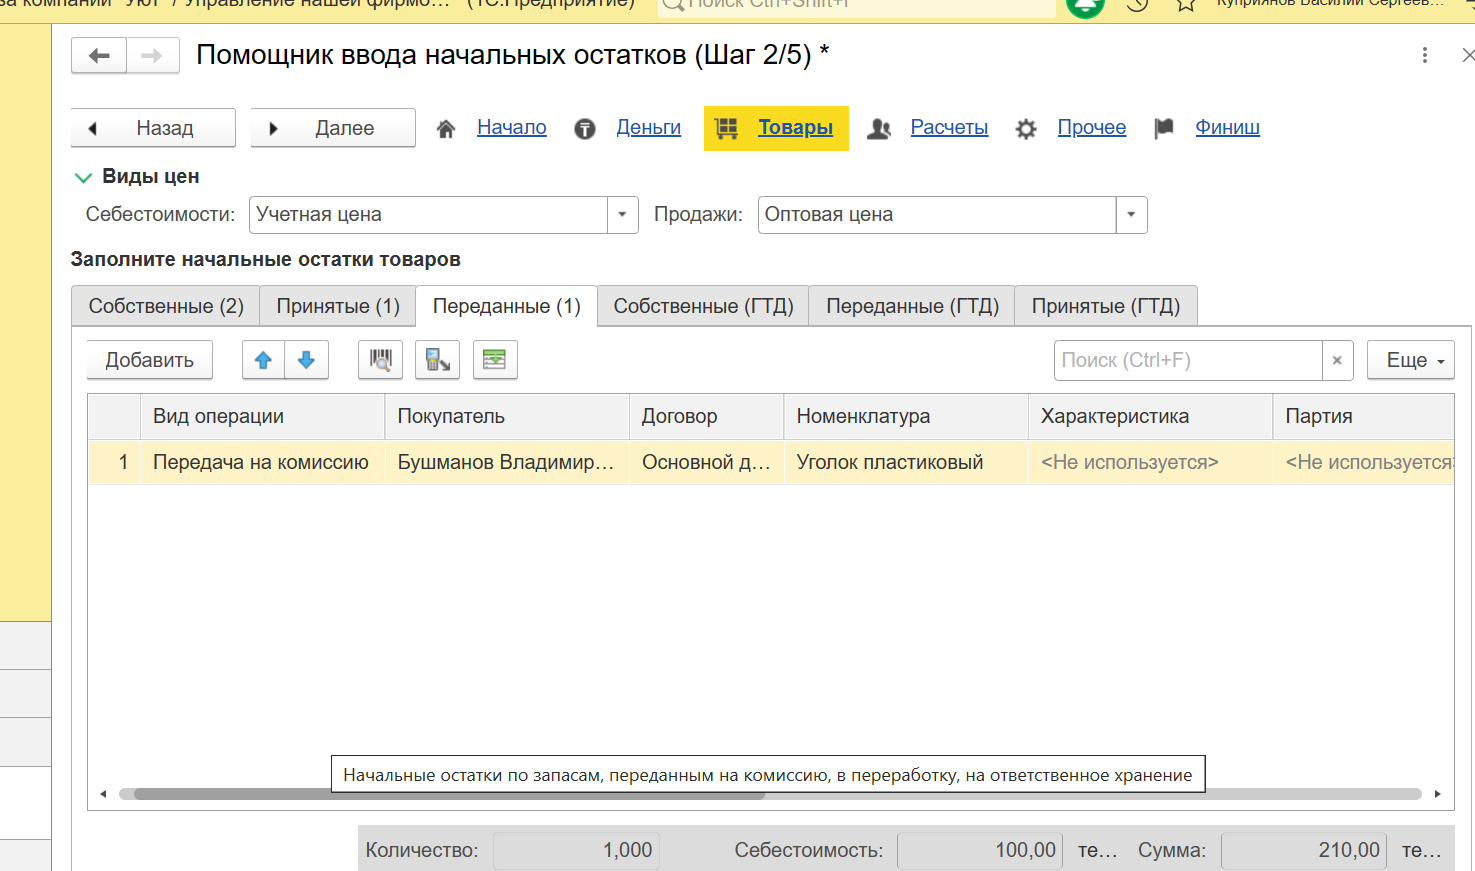The image size is (1475, 871).
Task: Click the Поиск (Ctrl+F) search field
Action: tap(1187, 361)
